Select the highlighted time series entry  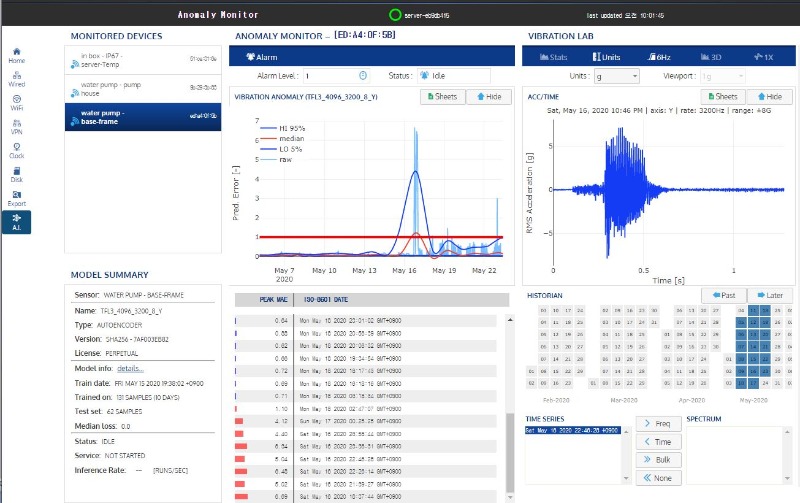pos(572,430)
